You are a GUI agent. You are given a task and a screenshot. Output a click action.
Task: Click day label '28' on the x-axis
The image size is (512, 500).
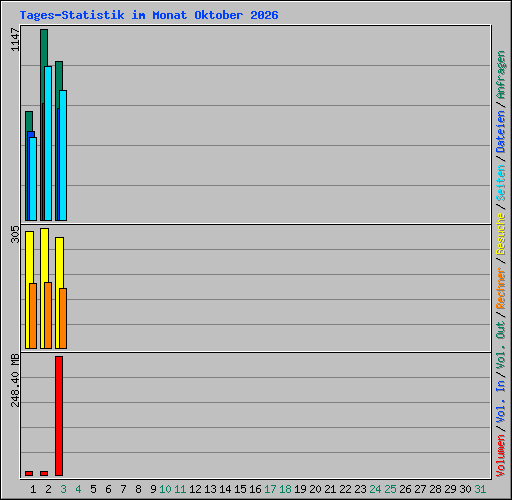pos(435,489)
